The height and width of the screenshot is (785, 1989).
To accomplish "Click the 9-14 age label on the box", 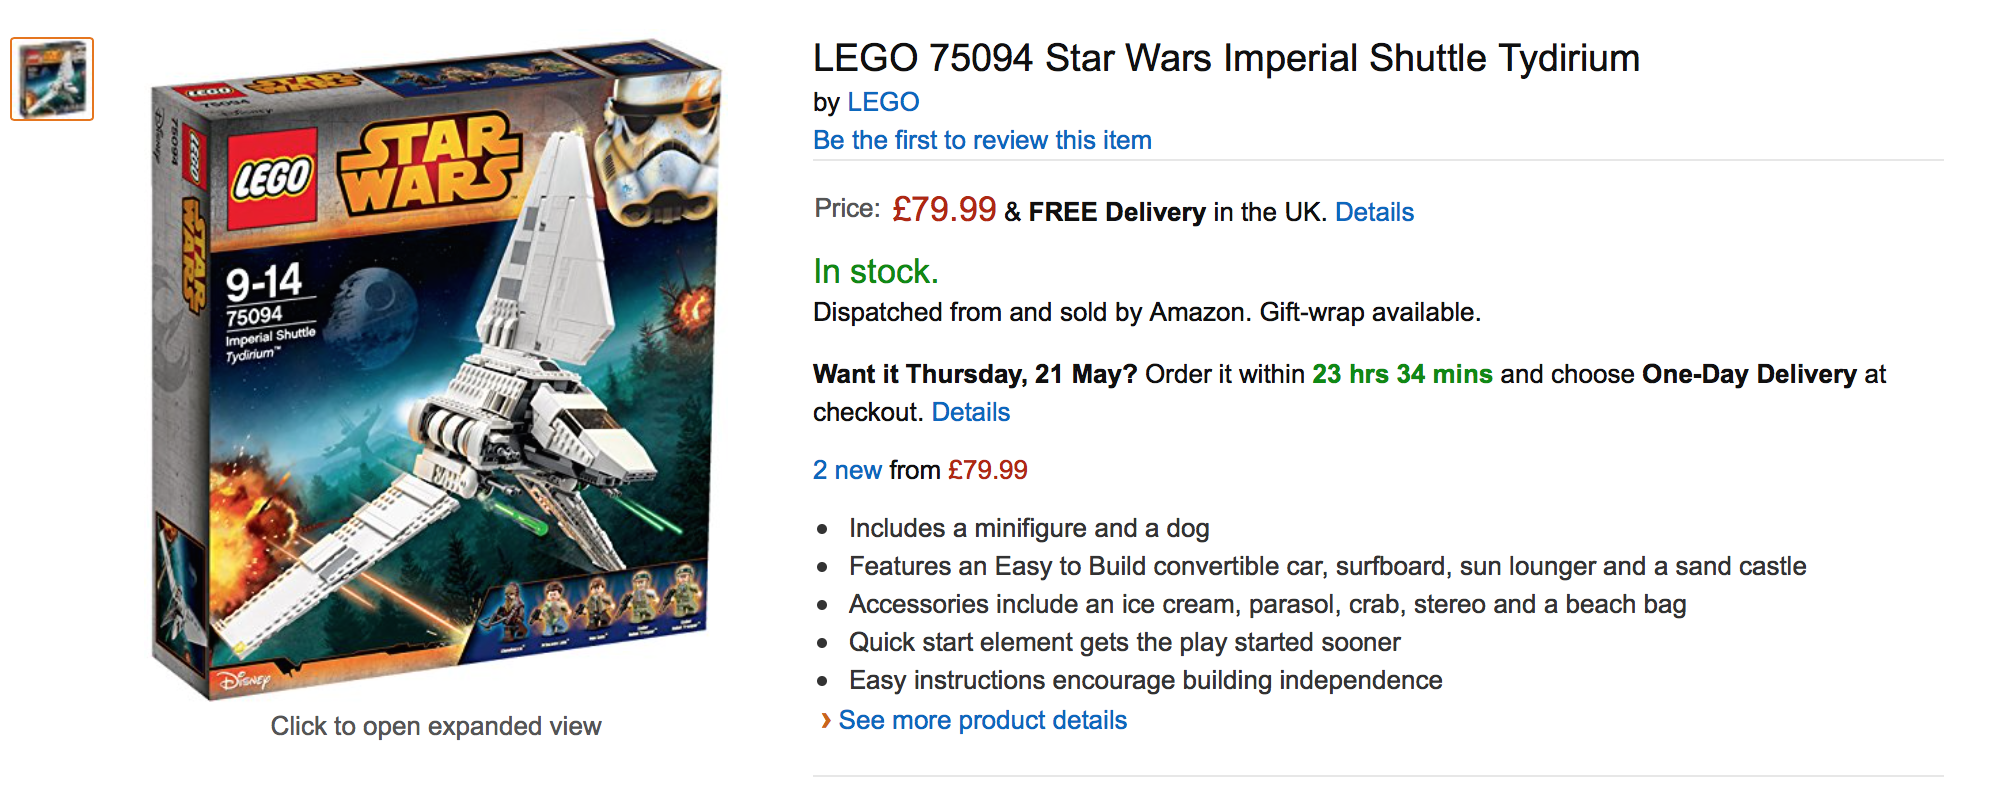I will (x=263, y=282).
